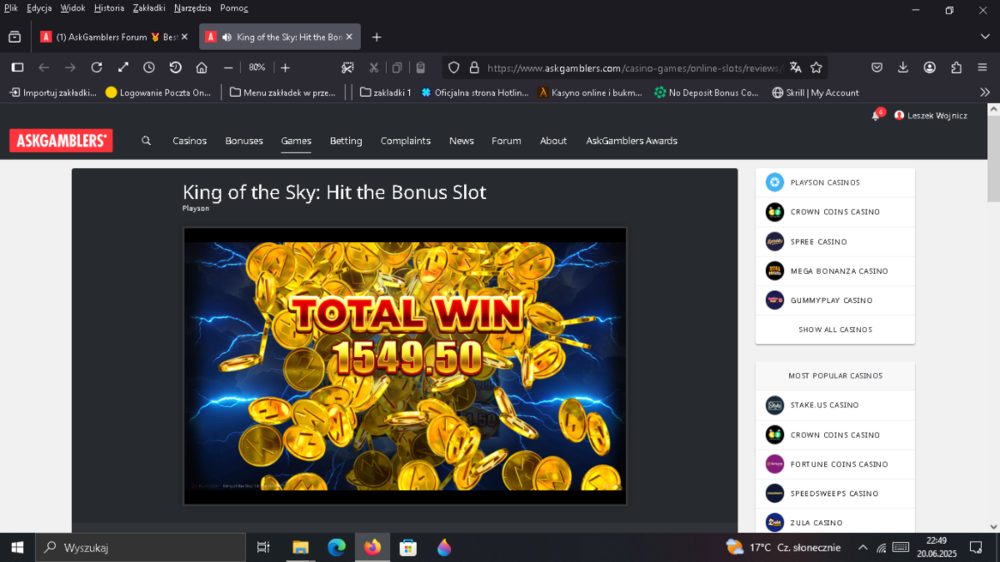Toggle the Firefox sidebar button
This screenshot has height=562, width=1000.
[x=18, y=67]
